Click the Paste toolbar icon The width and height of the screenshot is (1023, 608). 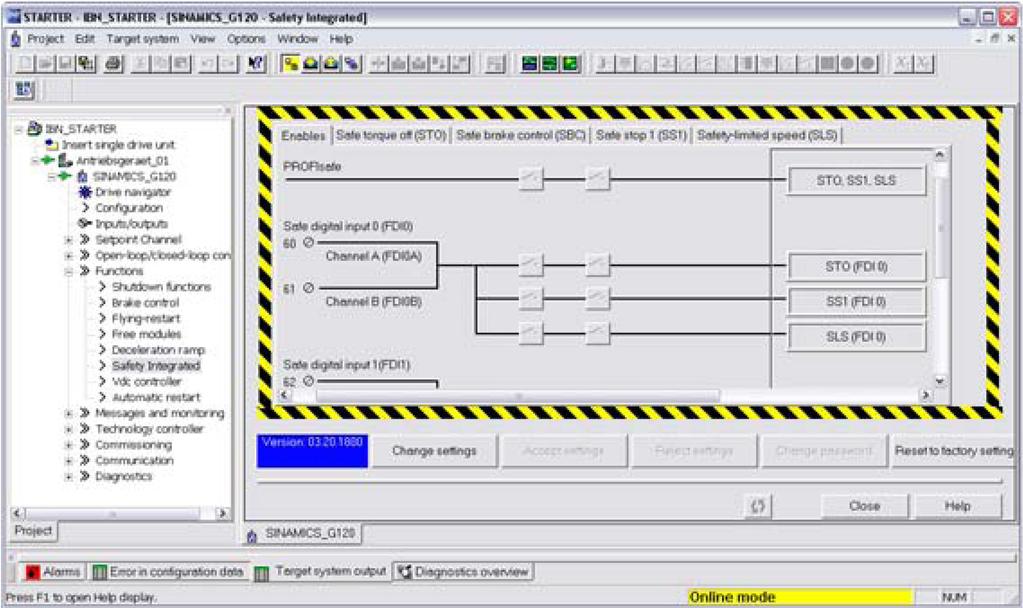[181, 63]
